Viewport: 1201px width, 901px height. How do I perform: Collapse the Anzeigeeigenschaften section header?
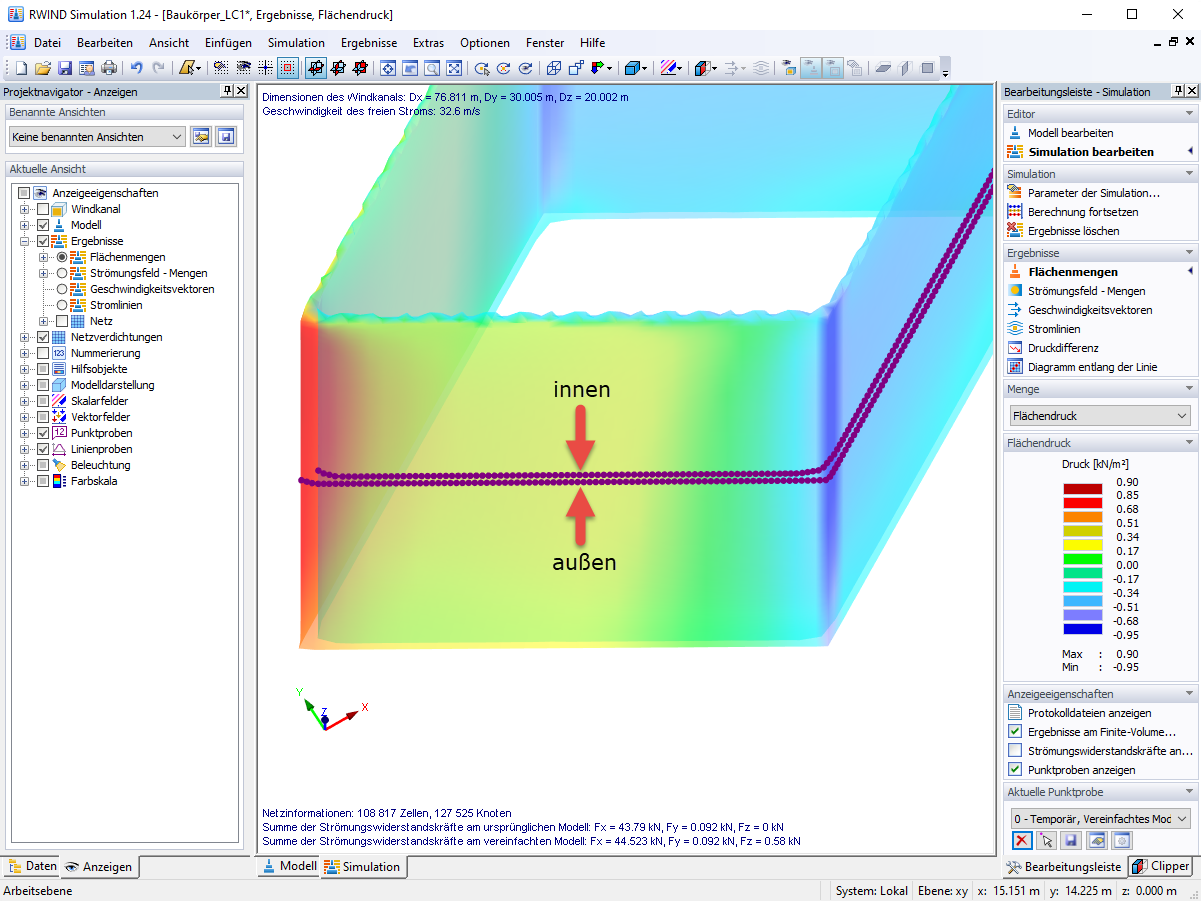pos(1189,694)
